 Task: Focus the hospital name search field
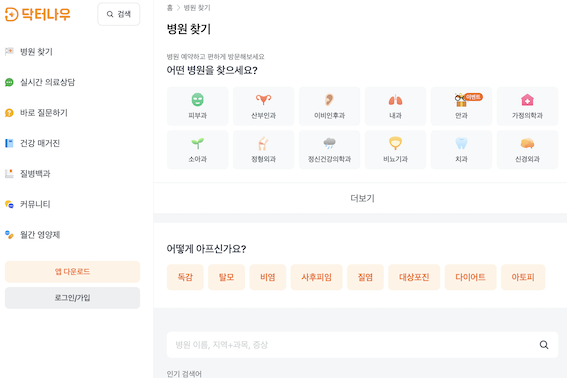(362, 345)
